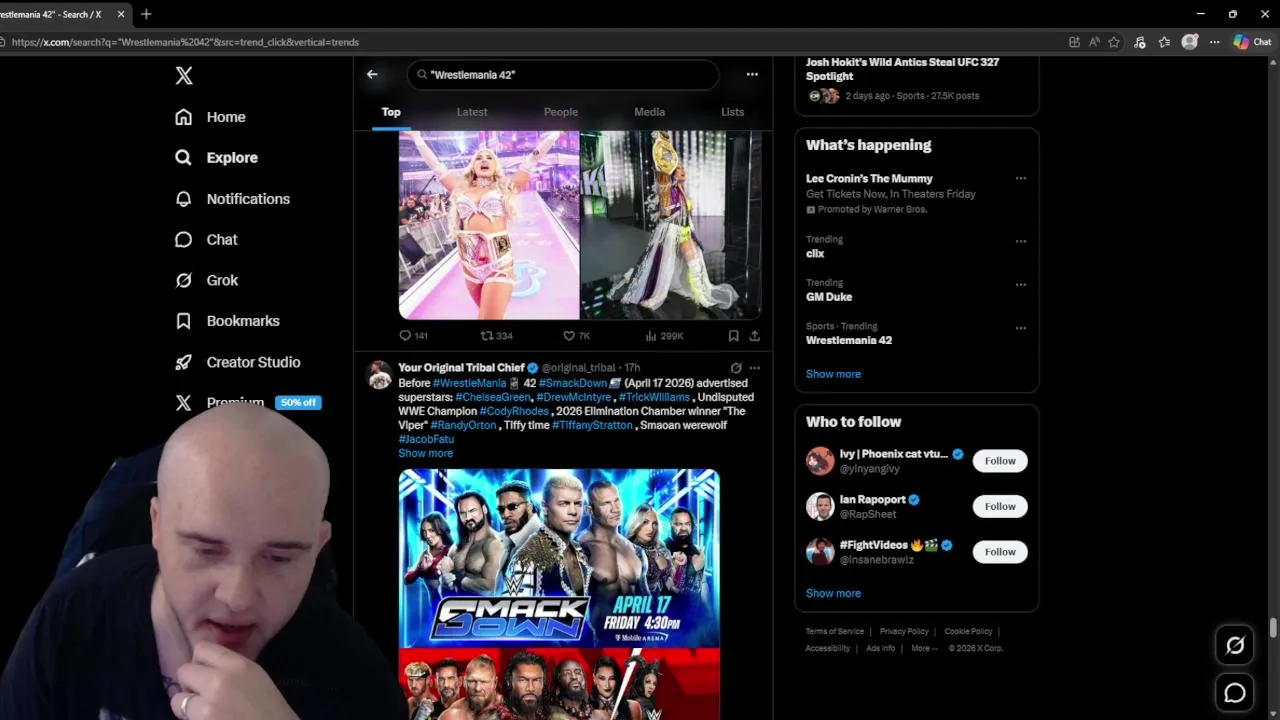Follow Ian Rapoport

(x=1000, y=506)
